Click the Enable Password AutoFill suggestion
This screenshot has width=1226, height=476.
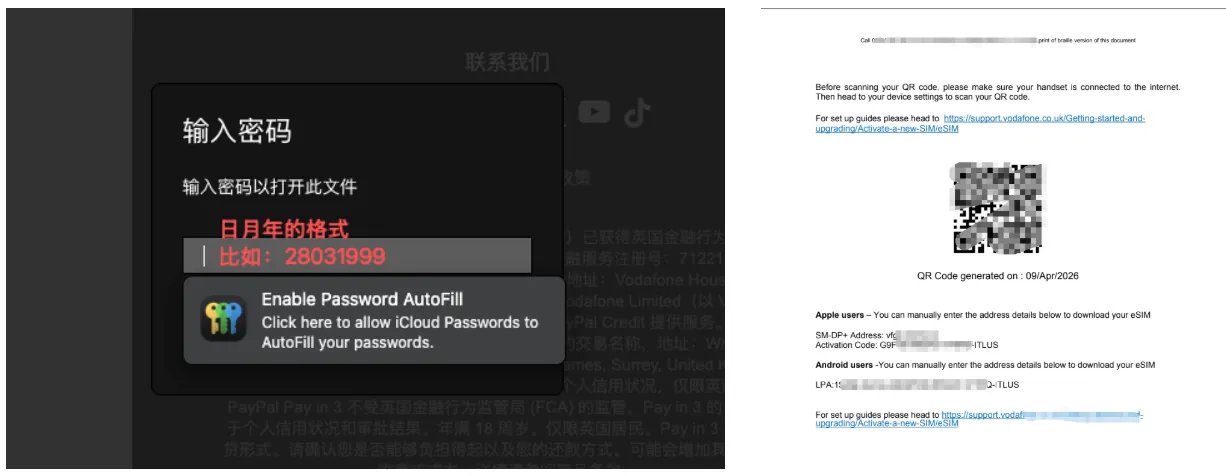click(x=374, y=320)
